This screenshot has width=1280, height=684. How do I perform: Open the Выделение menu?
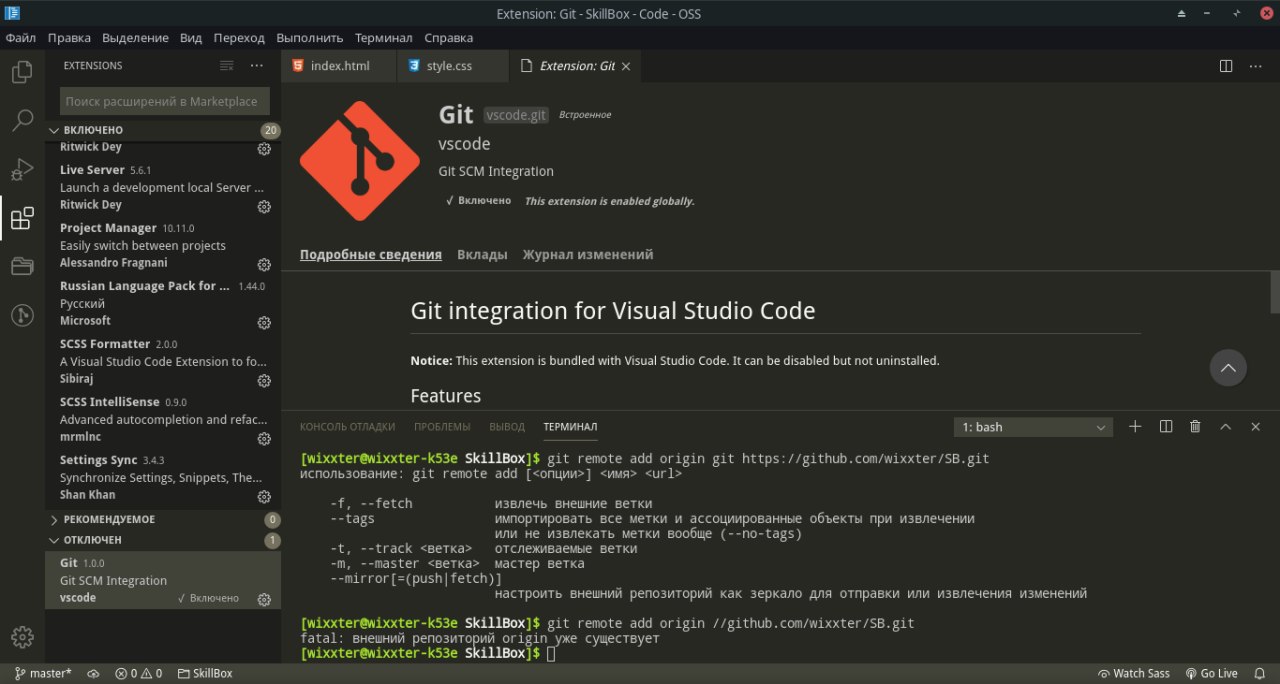135,38
